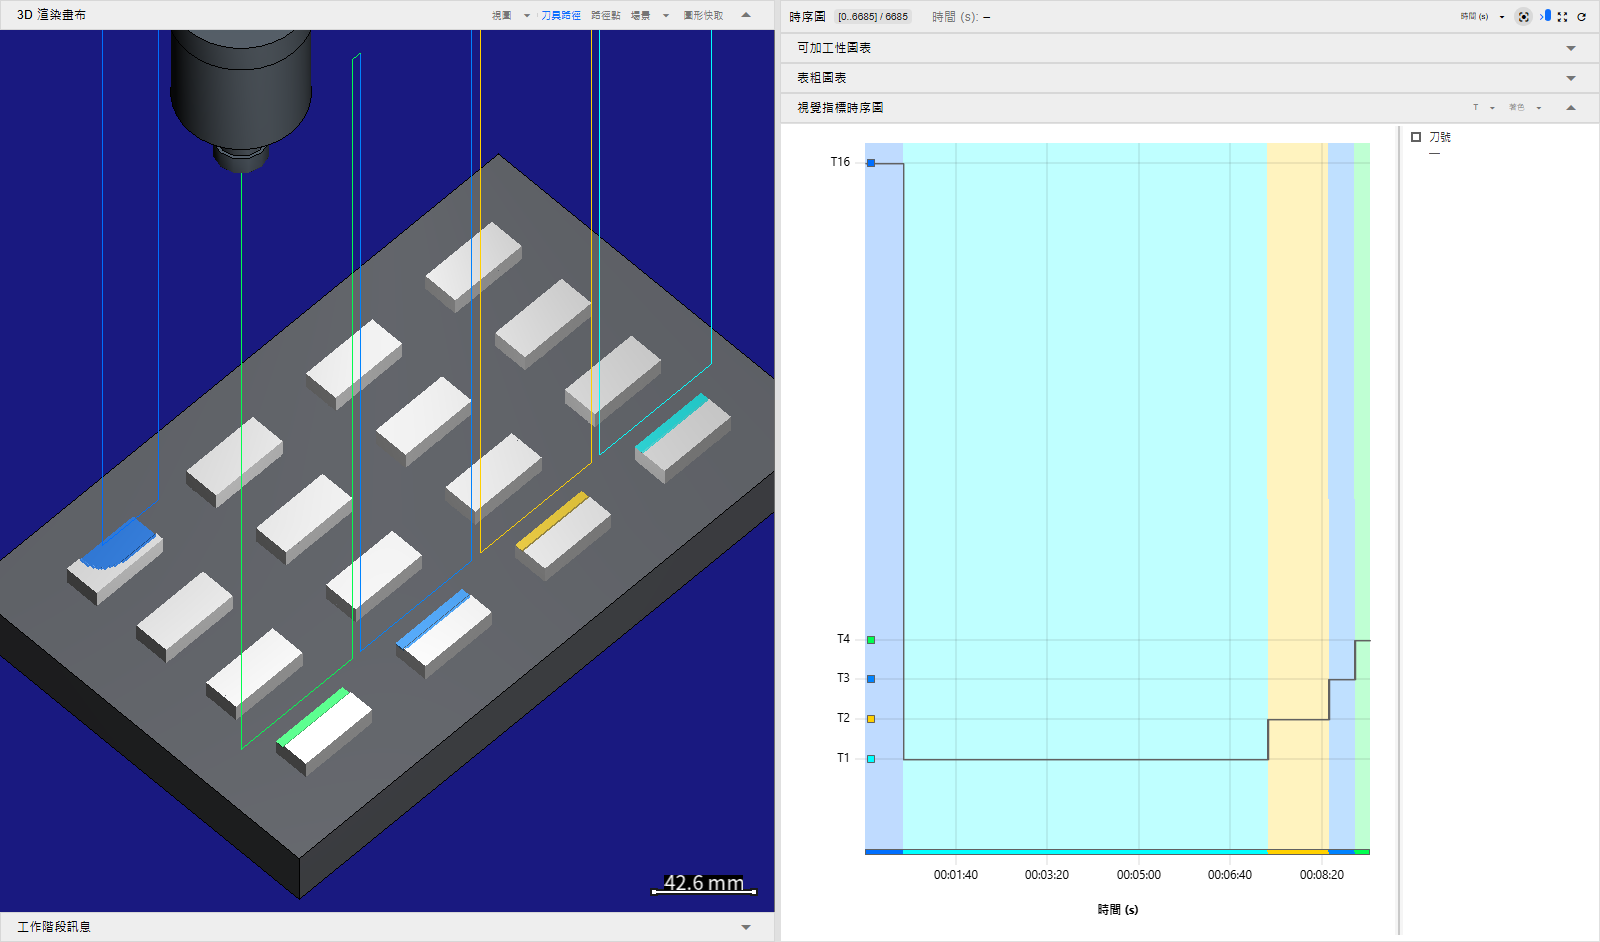
Task: Click the fit-to-view expand icon
Action: pyautogui.click(x=1563, y=17)
